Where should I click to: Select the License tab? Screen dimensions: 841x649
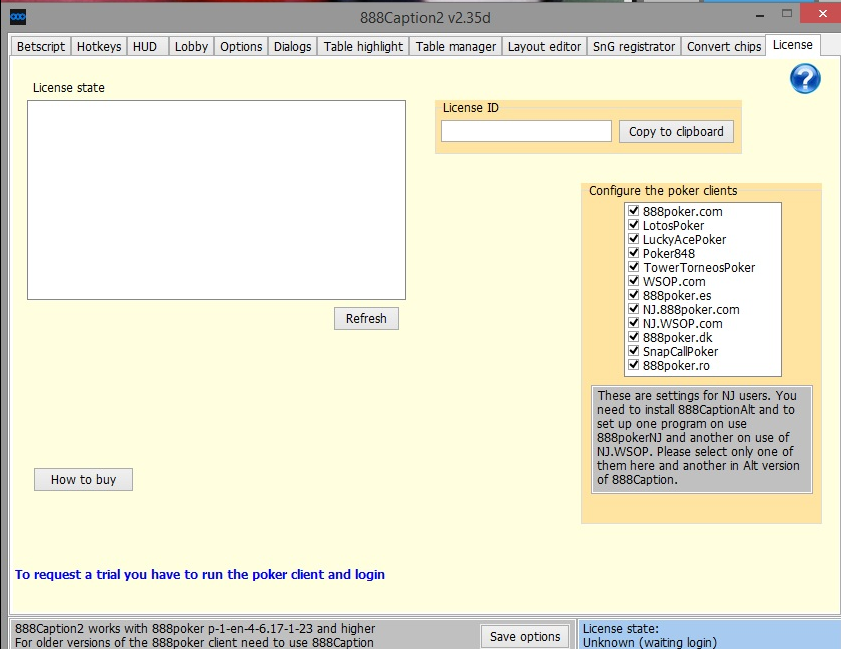click(x=793, y=45)
